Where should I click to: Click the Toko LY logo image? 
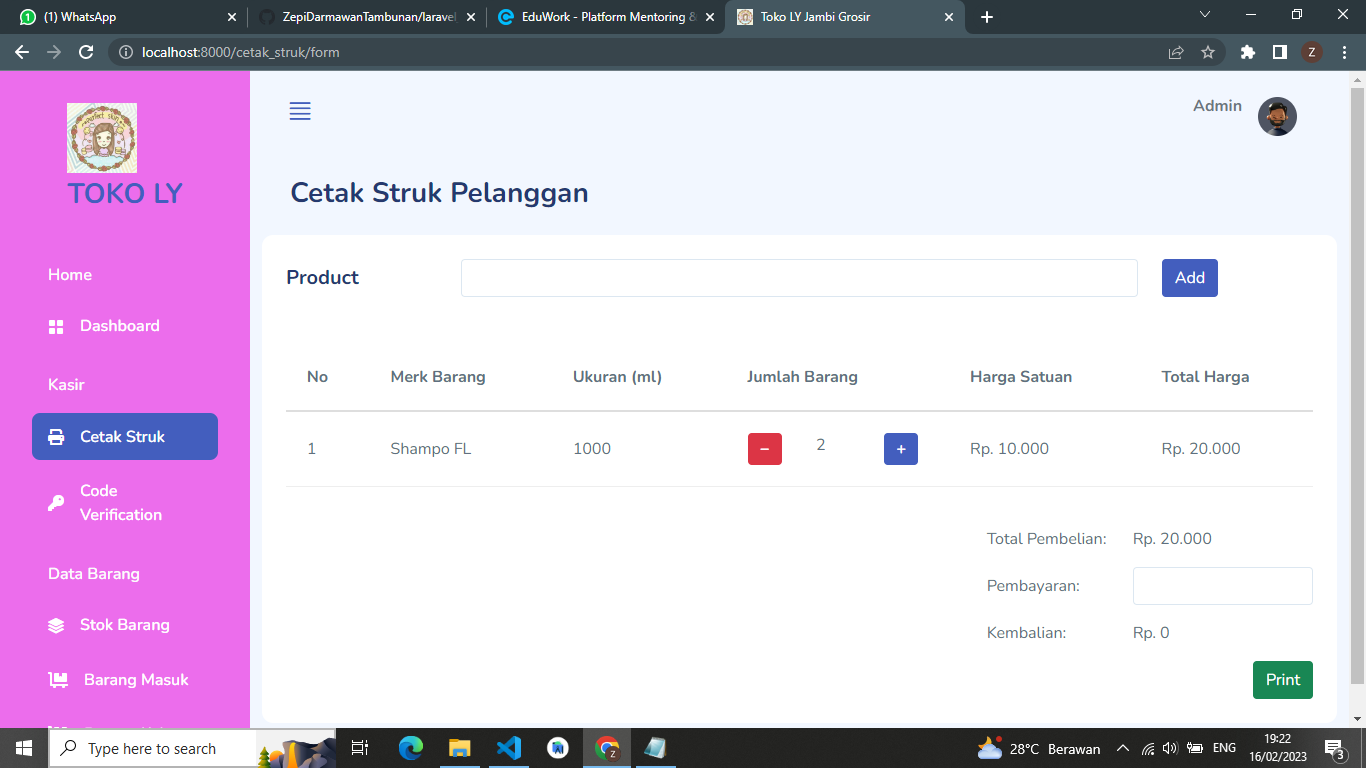pyautogui.click(x=101, y=138)
